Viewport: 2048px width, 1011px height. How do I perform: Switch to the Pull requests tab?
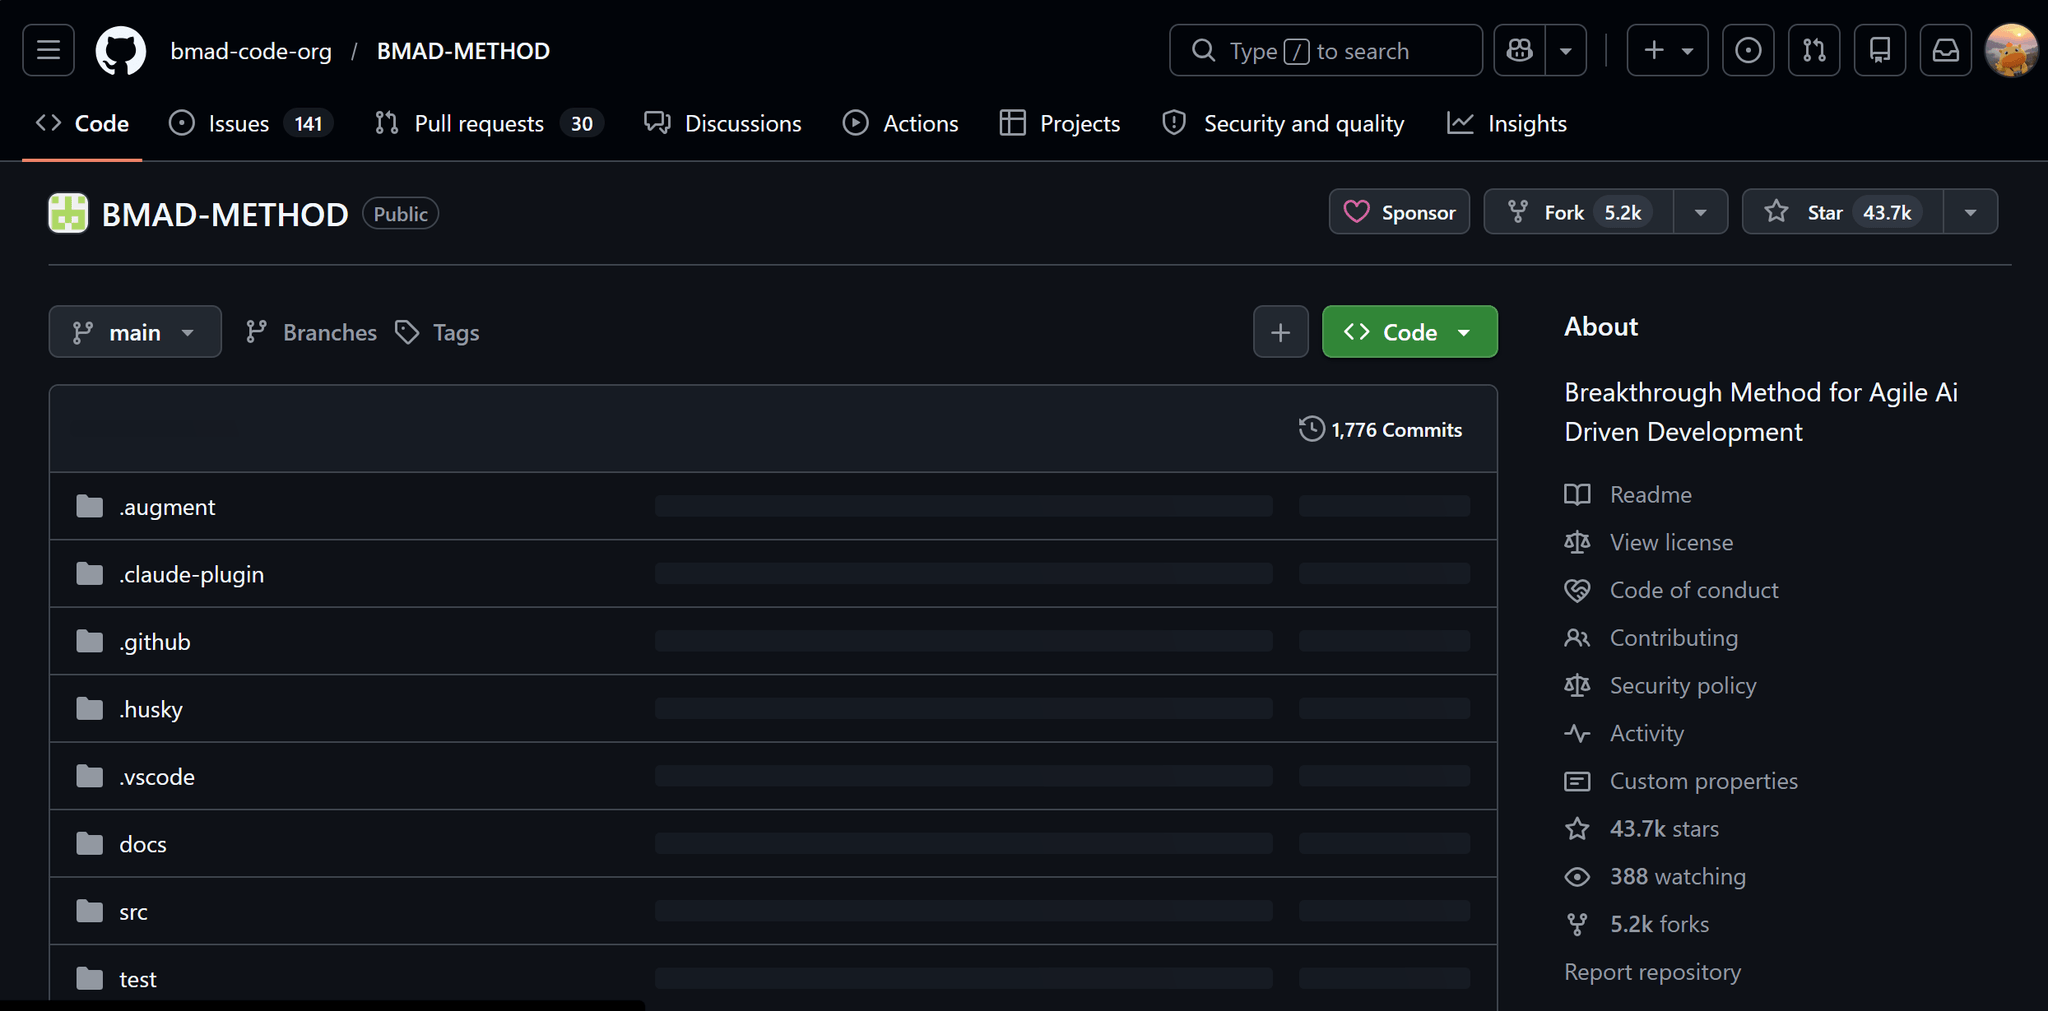pos(488,123)
